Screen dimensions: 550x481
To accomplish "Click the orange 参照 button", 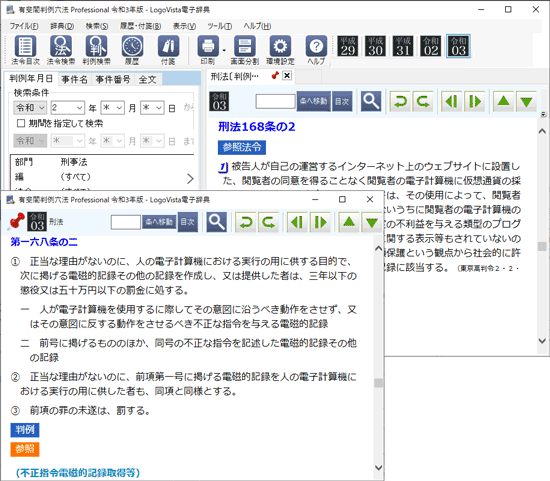I will (25, 449).
